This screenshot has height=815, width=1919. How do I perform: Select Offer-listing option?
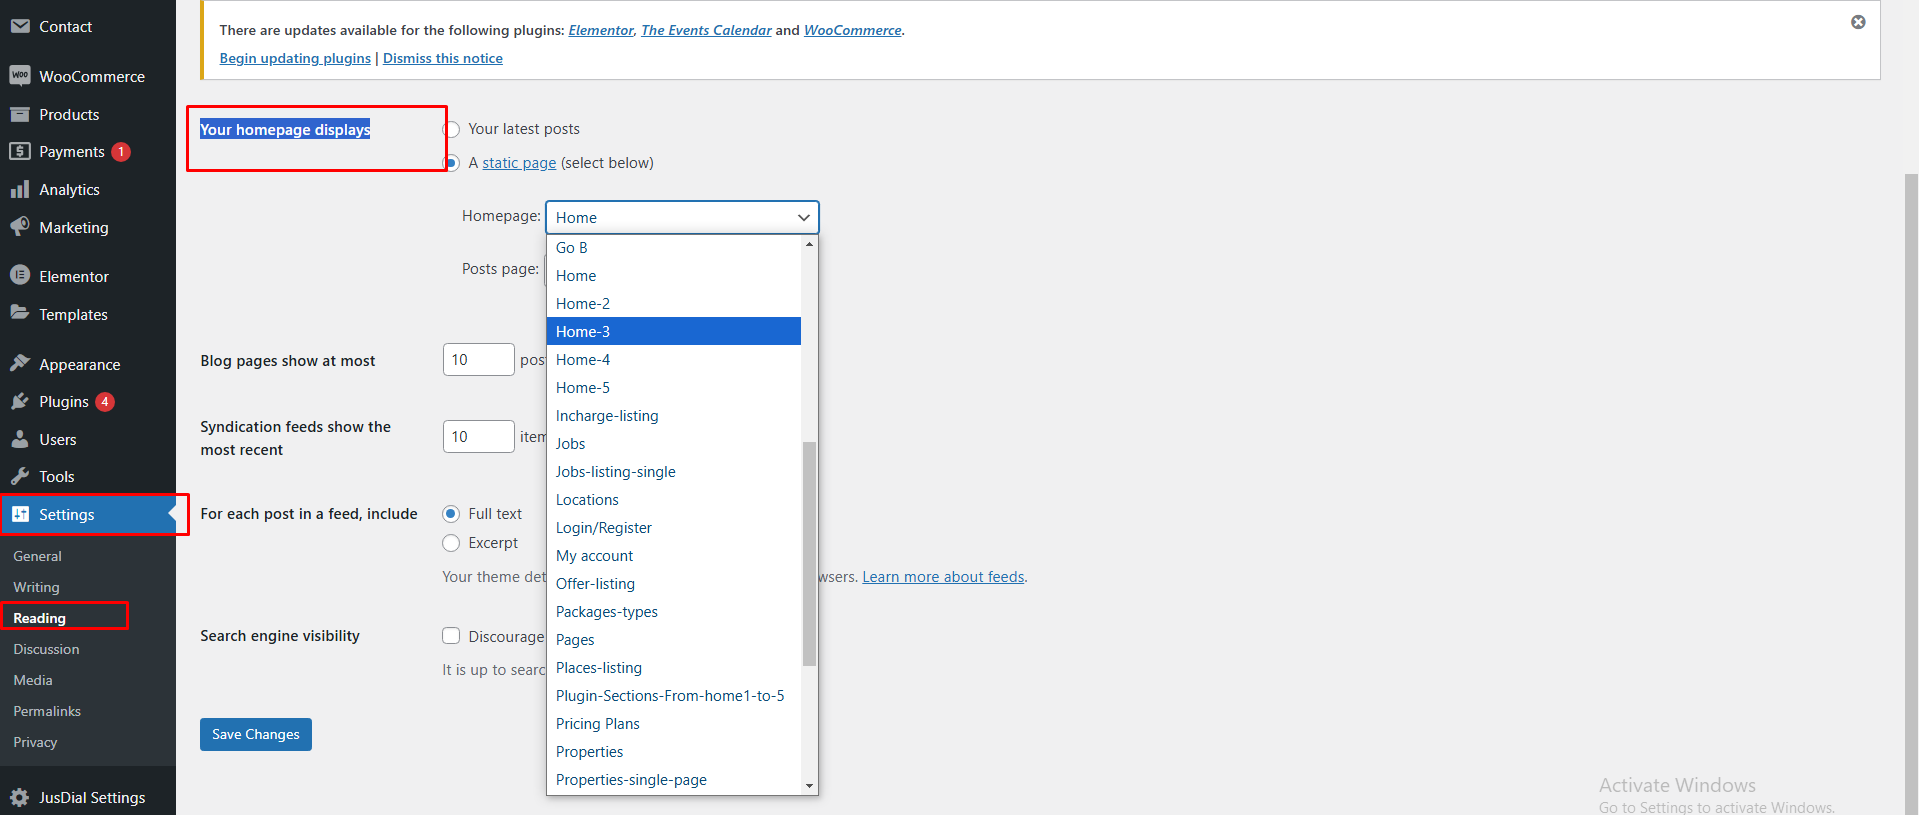(x=674, y=584)
